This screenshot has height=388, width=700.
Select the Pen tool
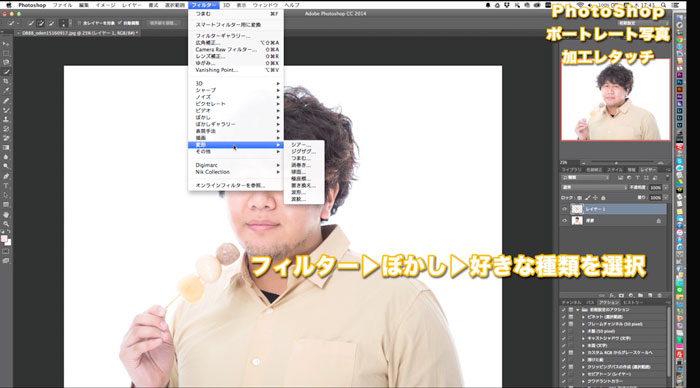point(6,176)
